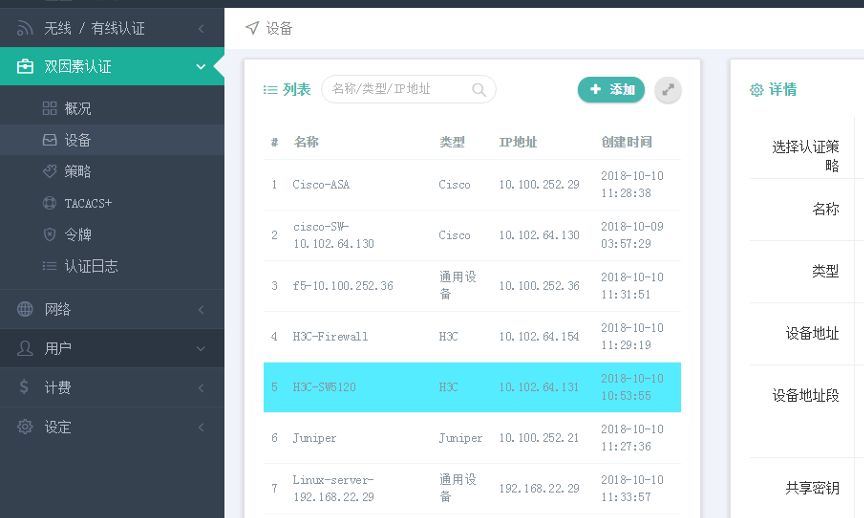This screenshot has width=864, height=518.
Task: Click the tag icon beside 策略
Action: [x=50, y=171]
